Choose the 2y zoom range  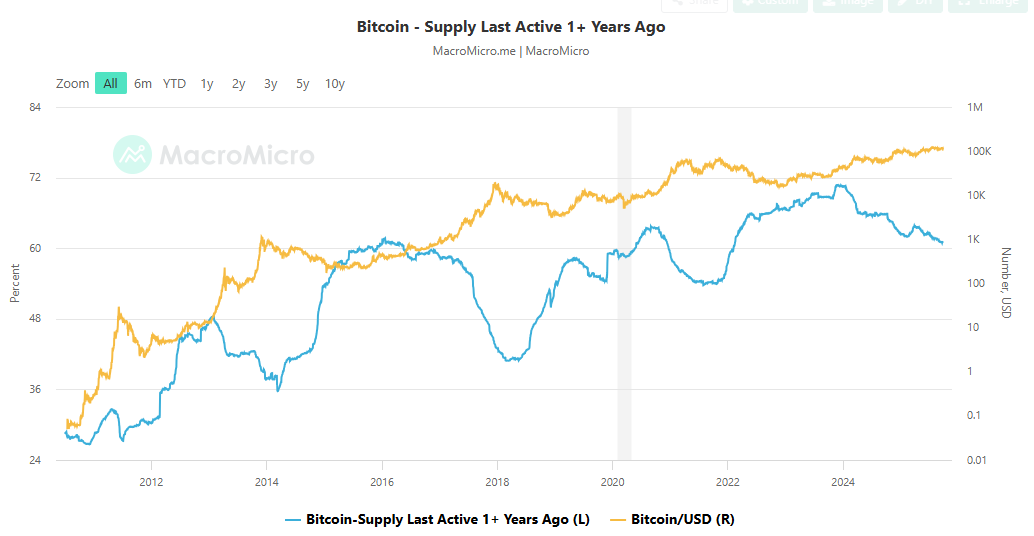(239, 83)
